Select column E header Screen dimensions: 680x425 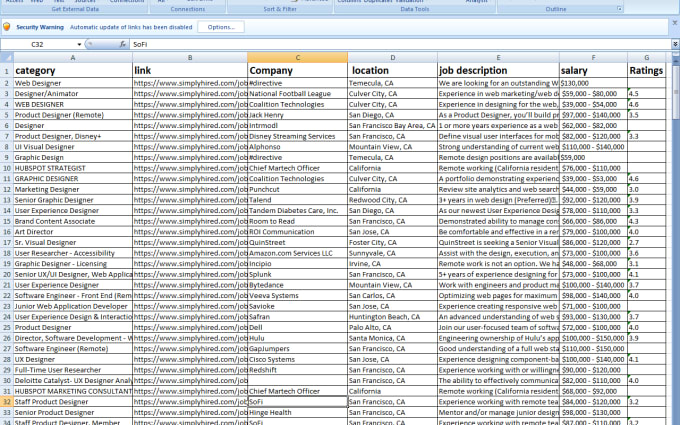(x=498, y=57)
